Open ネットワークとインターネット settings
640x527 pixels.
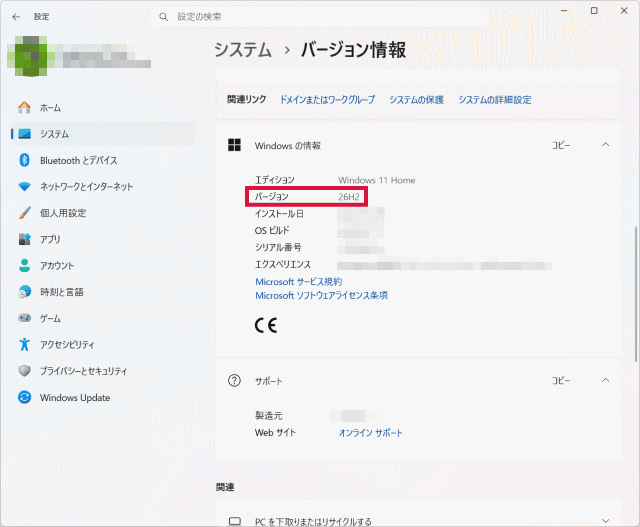click(103, 187)
